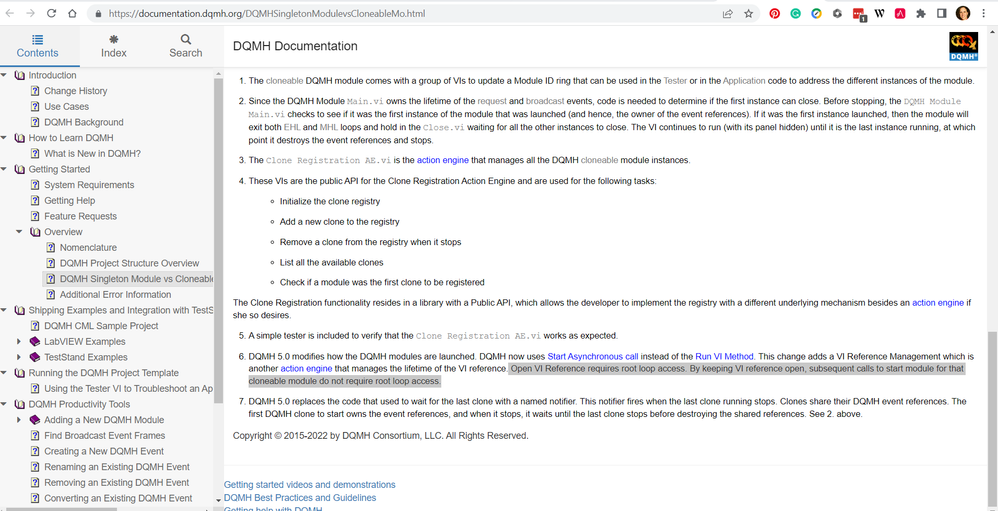Open the Pinterest extension icon
The height and width of the screenshot is (511, 998).
tap(775, 13)
